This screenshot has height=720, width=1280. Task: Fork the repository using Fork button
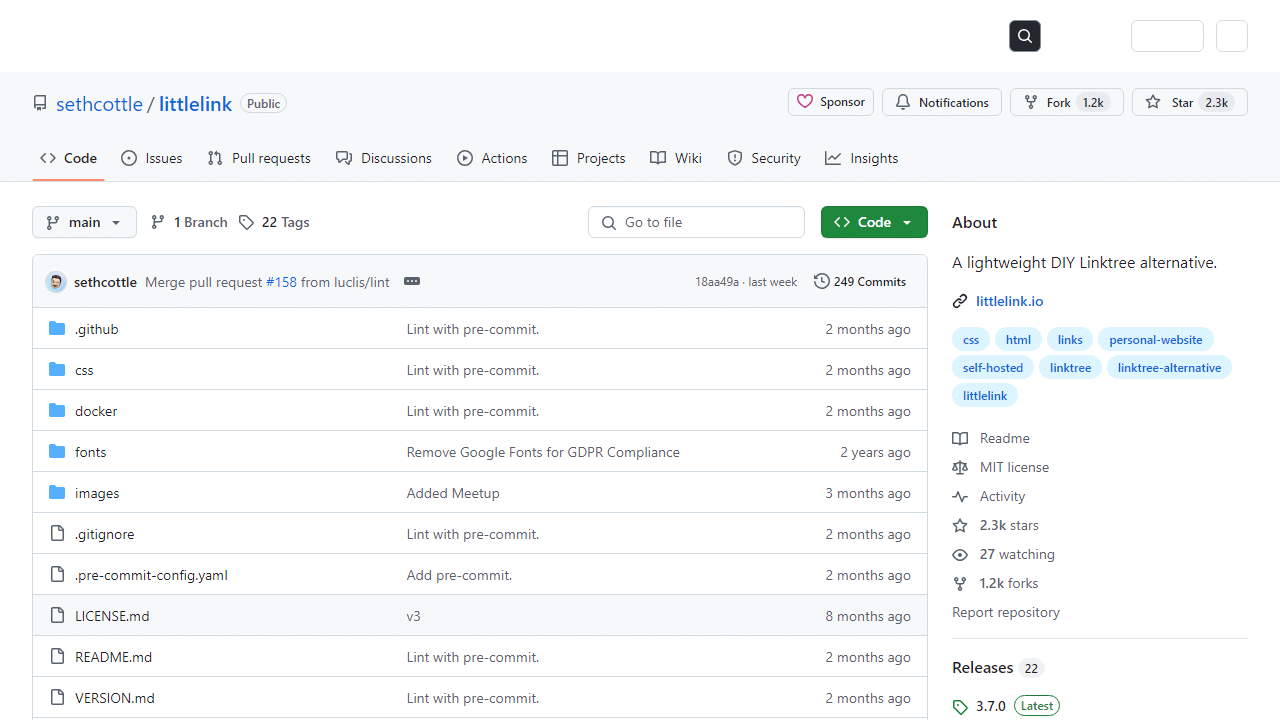pos(1067,102)
